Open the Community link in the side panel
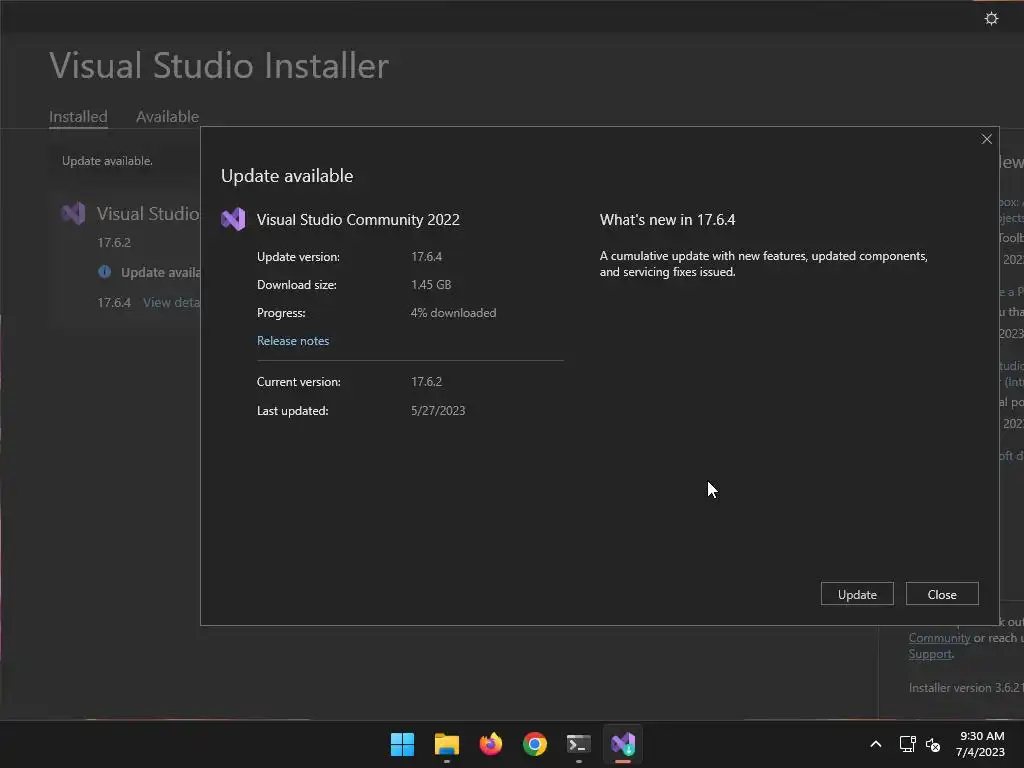This screenshot has width=1024, height=768. (x=939, y=638)
